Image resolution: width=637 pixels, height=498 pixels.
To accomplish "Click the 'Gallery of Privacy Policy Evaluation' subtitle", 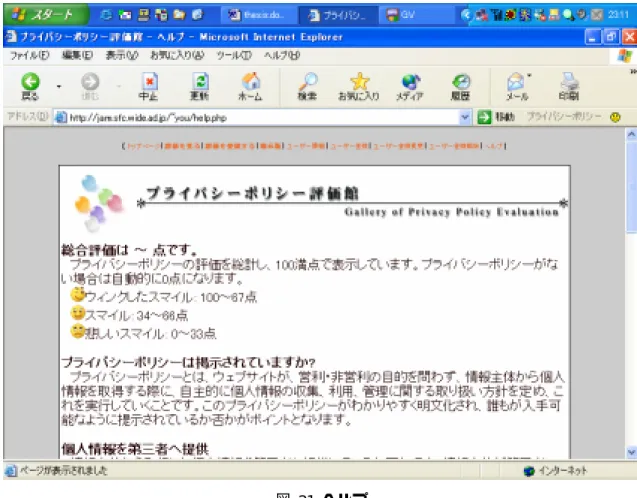I will click(452, 212).
